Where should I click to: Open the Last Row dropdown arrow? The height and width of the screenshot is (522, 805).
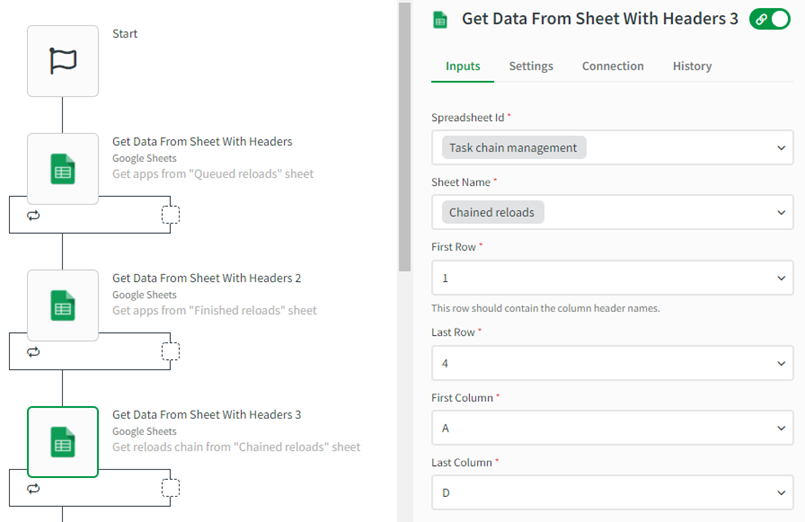coord(781,363)
